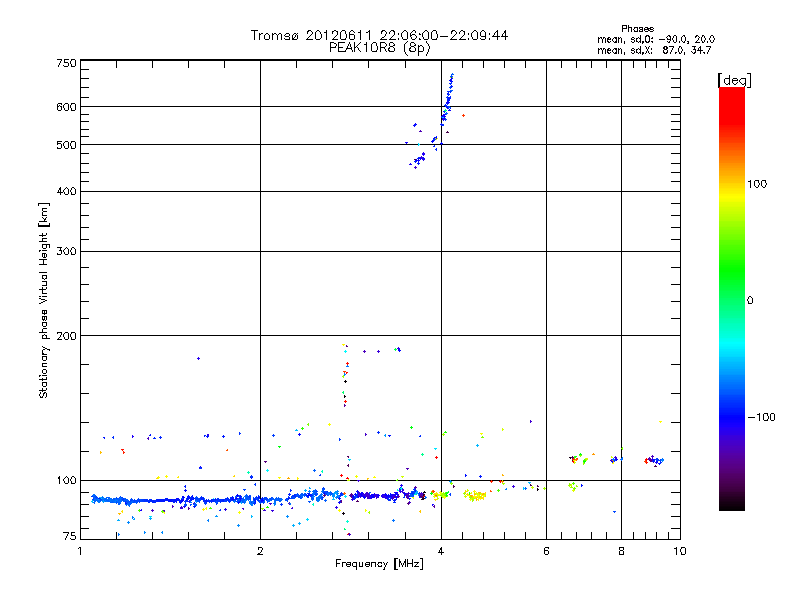This screenshot has height=600, width=800.
Task: Click the green zone of the colorbar
Action: (732, 270)
